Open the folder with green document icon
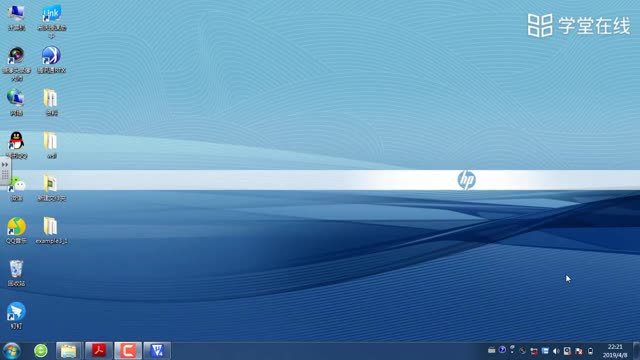The width and height of the screenshot is (640, 360). point(51,188)
